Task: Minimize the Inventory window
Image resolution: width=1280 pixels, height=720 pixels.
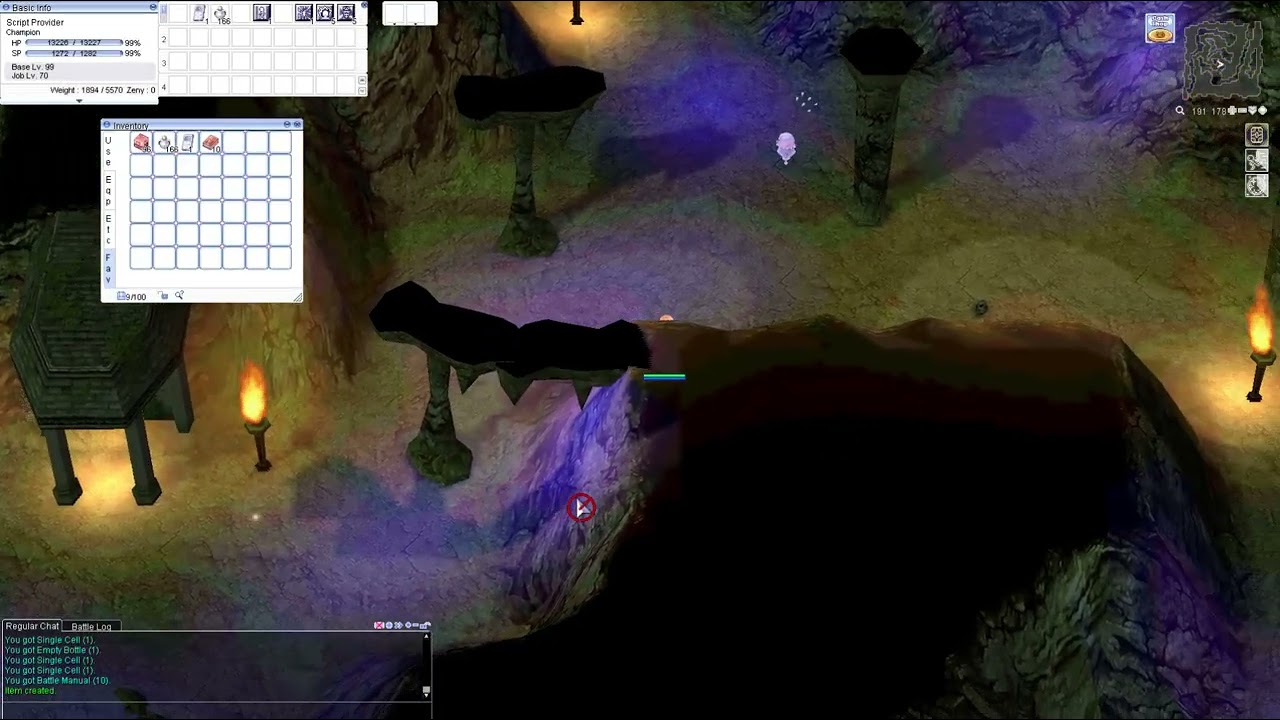Action: [x=287, y=125]
